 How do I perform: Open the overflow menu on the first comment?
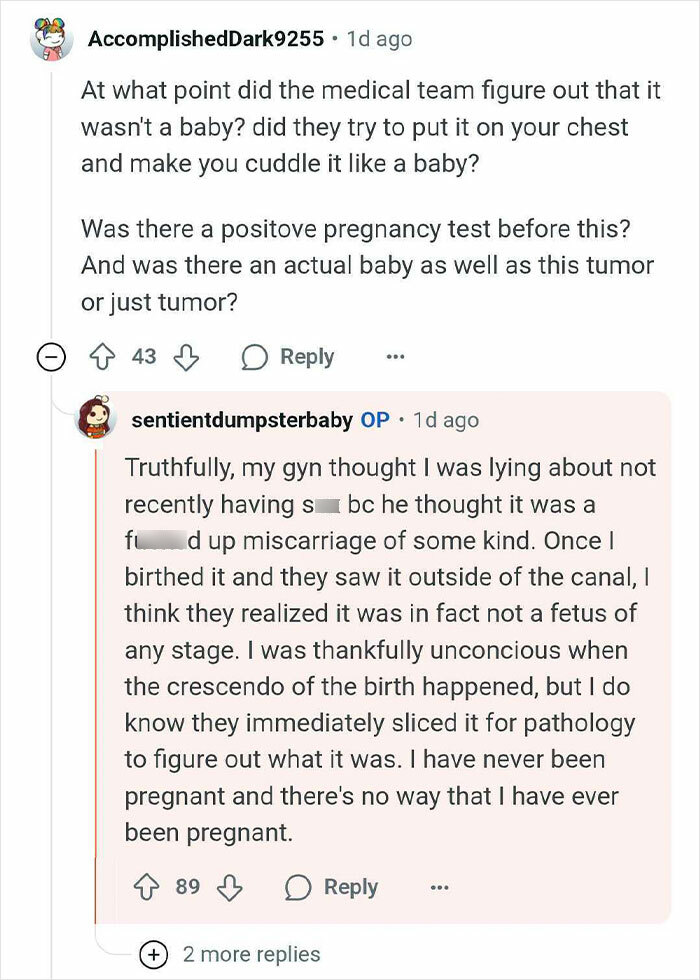click(x=395, y=356)
